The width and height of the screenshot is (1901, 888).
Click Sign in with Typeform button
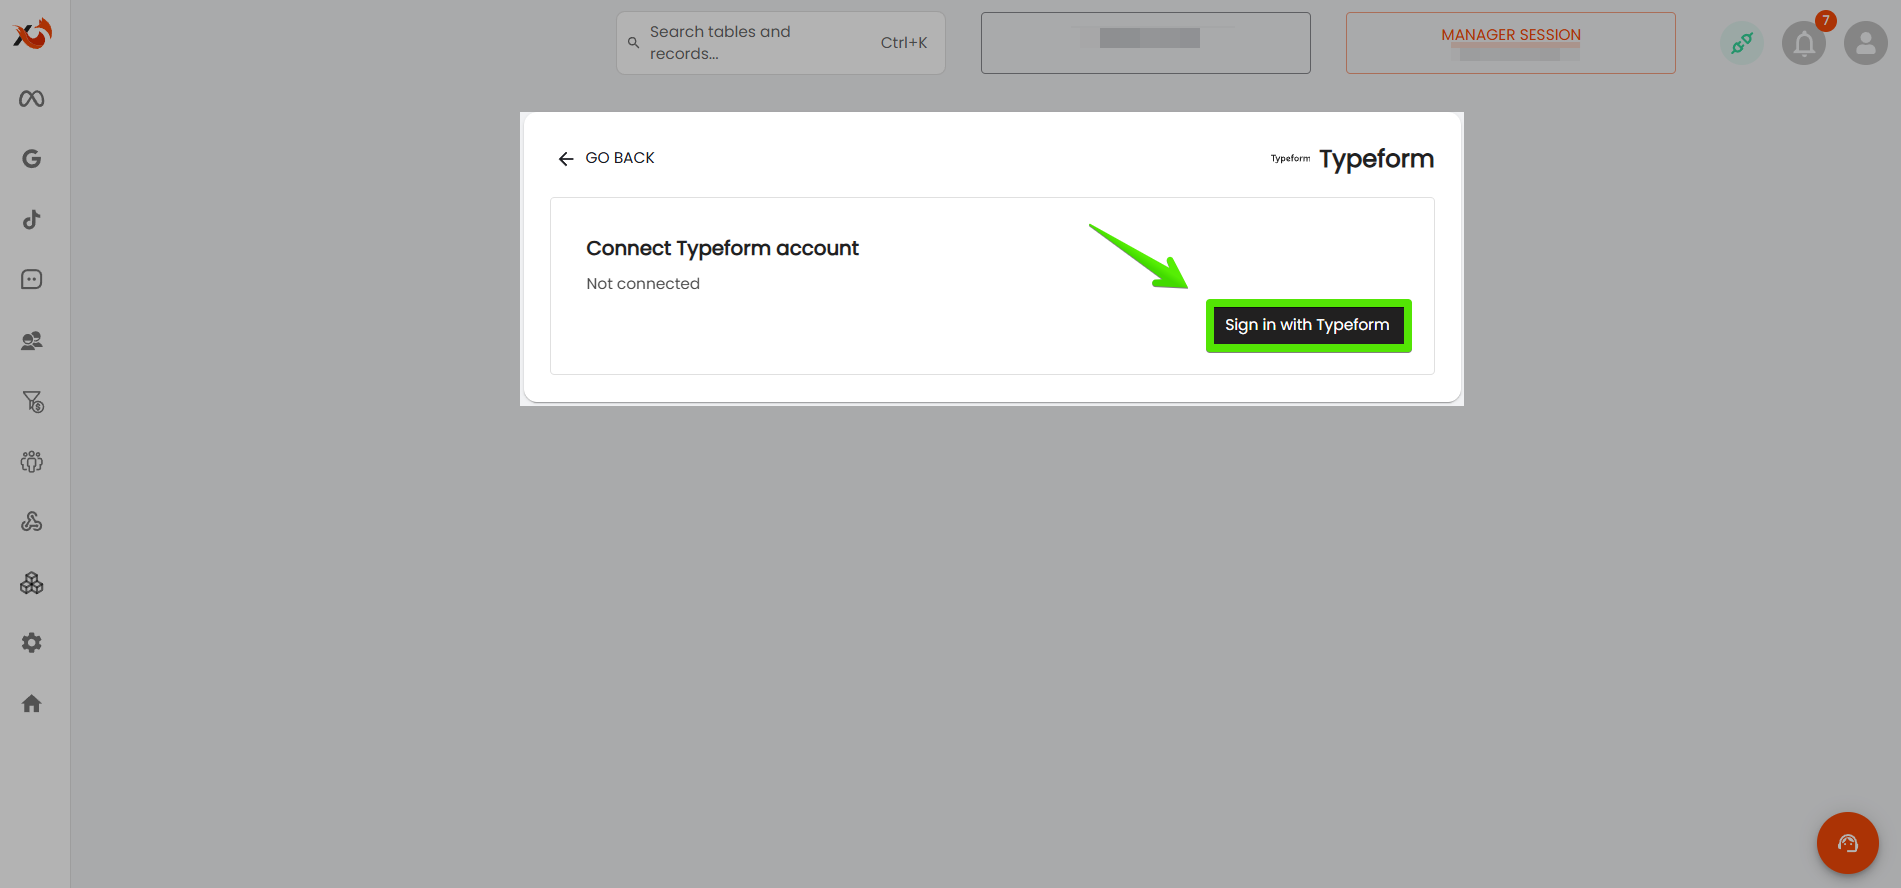1308,325
